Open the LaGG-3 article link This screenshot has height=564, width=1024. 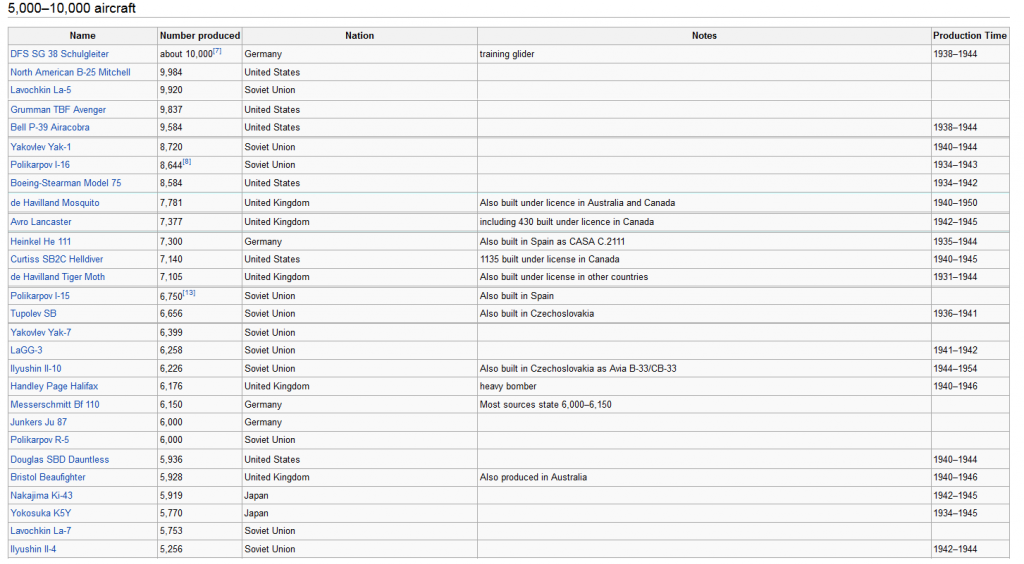point(26,351)
